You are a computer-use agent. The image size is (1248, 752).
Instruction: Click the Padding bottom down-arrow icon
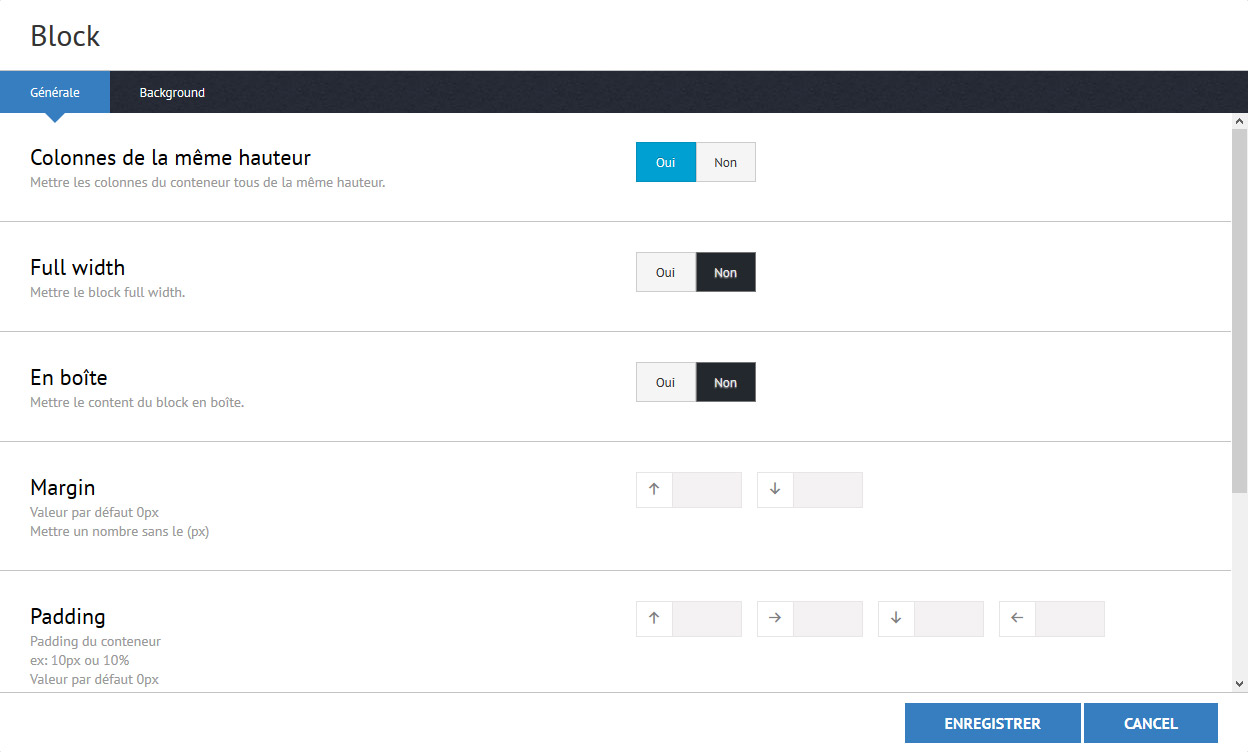tap(896, 619)
